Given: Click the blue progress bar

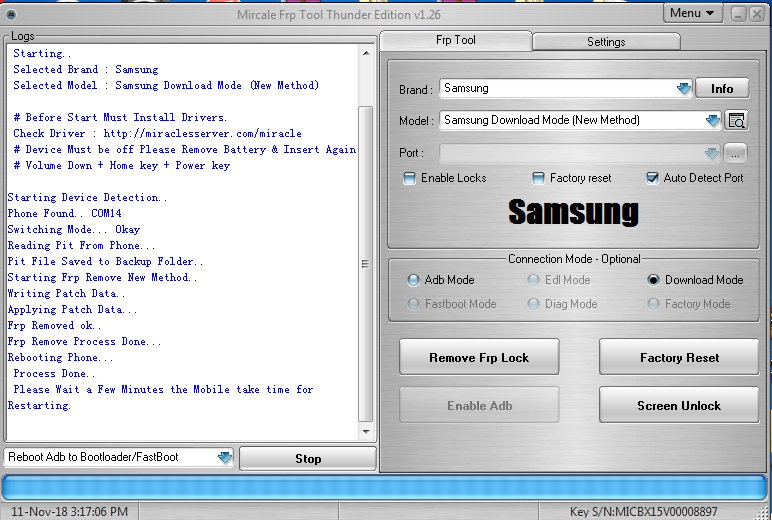Looking at the screenshot, I should [x=385, y=488].
